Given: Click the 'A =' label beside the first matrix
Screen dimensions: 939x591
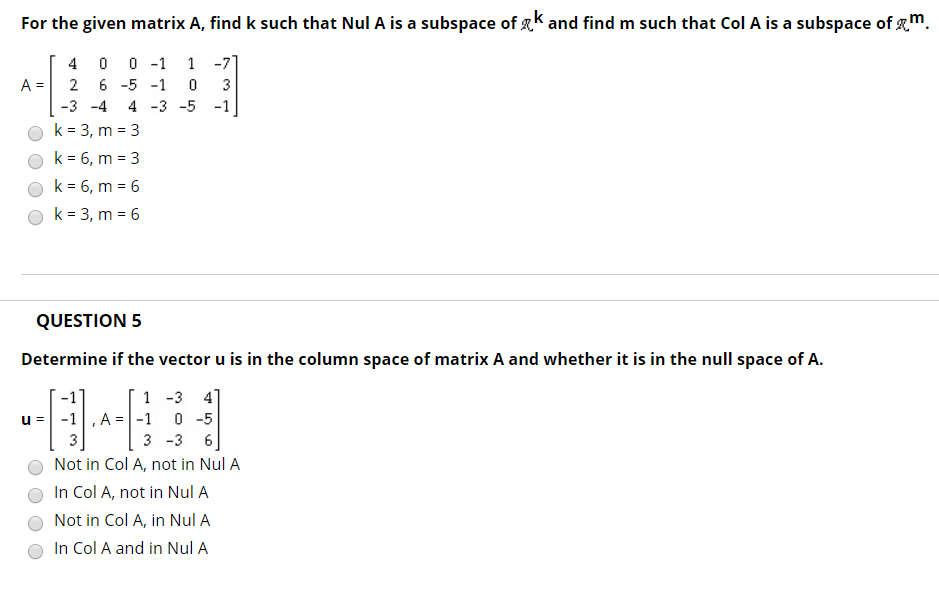Looking at the screenshot, I should (x=32, y=85).
